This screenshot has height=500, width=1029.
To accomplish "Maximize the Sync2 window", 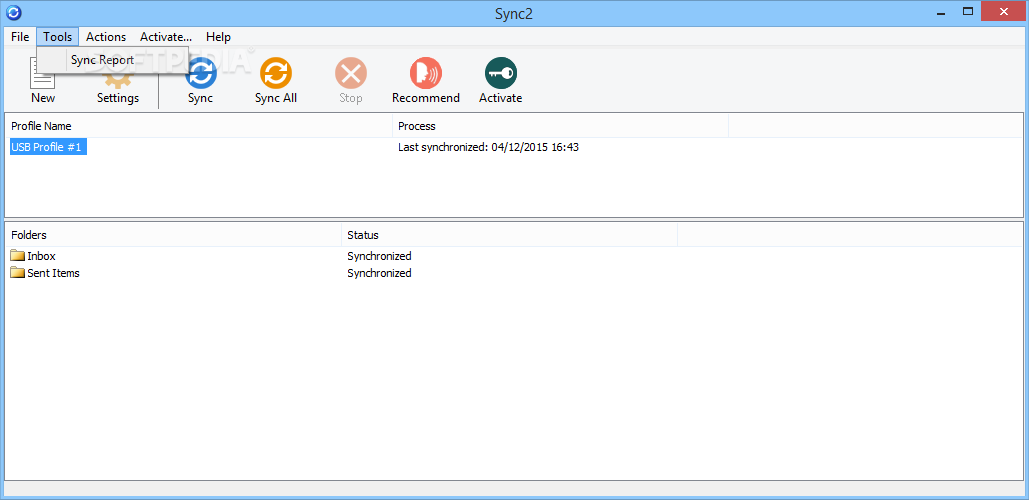I will click(x=967, y=12).
